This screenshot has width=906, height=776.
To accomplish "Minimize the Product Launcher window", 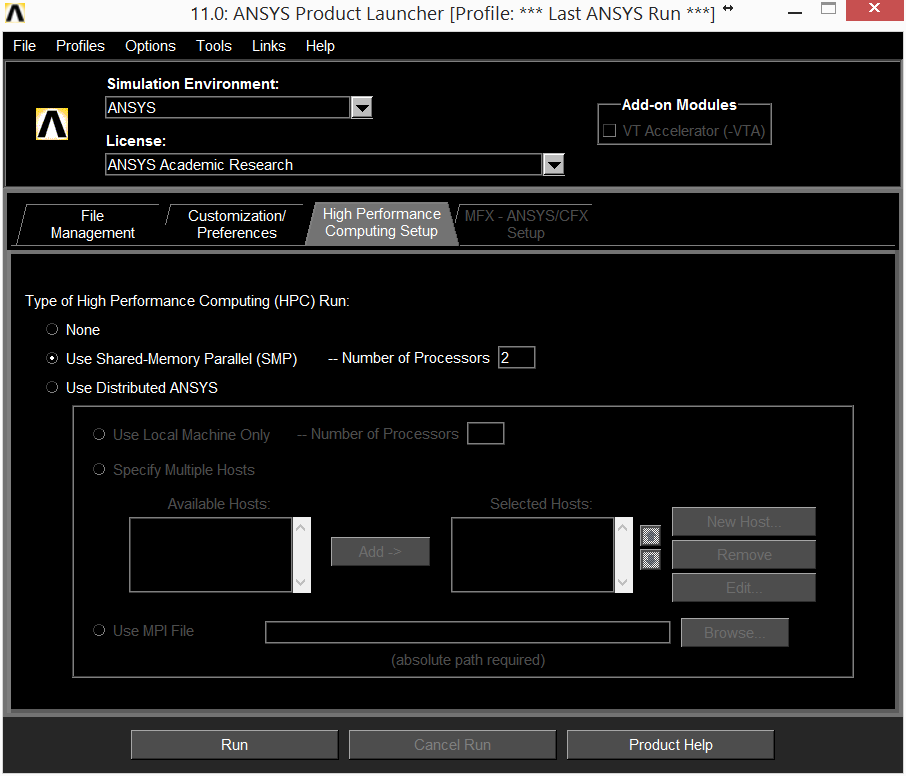I will [x=795, y=12].
